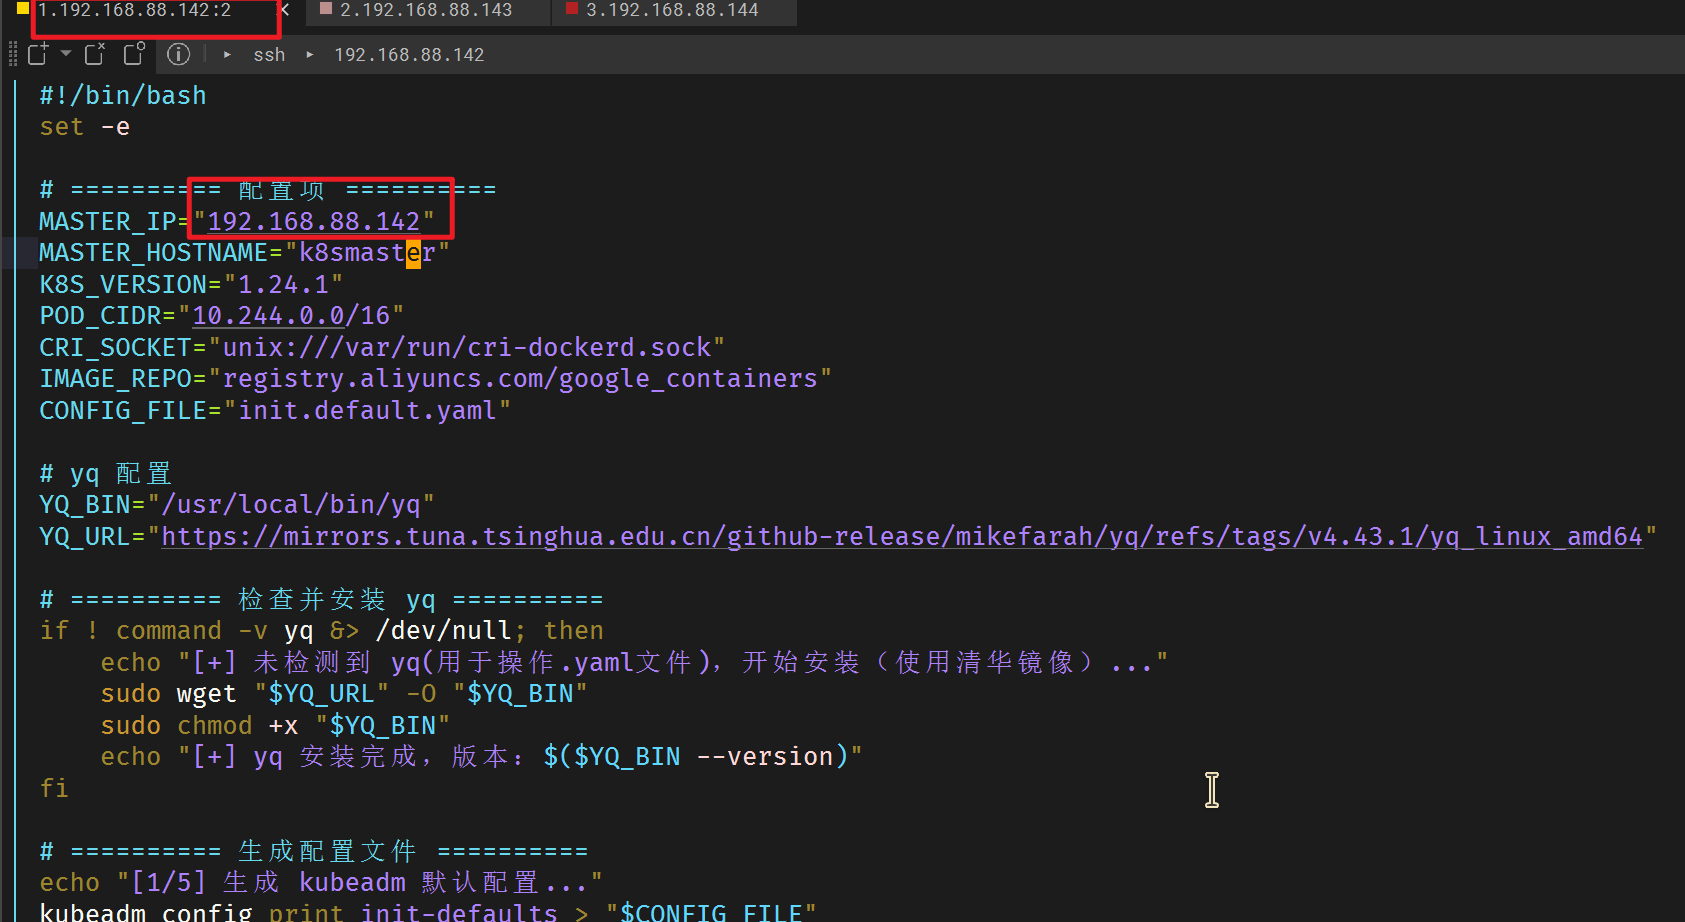Open the mirrors.tuna.tsinghua.edu.cn YQ_URL link
1685x922 pixels.
click(902, 536)
